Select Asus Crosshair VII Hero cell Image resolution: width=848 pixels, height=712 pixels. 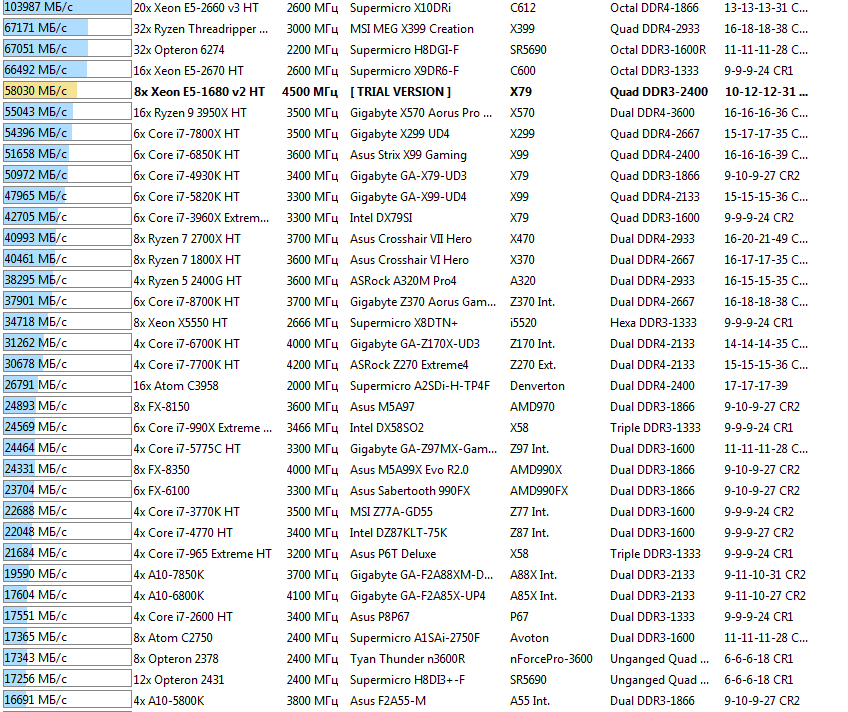[x=410, y=239]
